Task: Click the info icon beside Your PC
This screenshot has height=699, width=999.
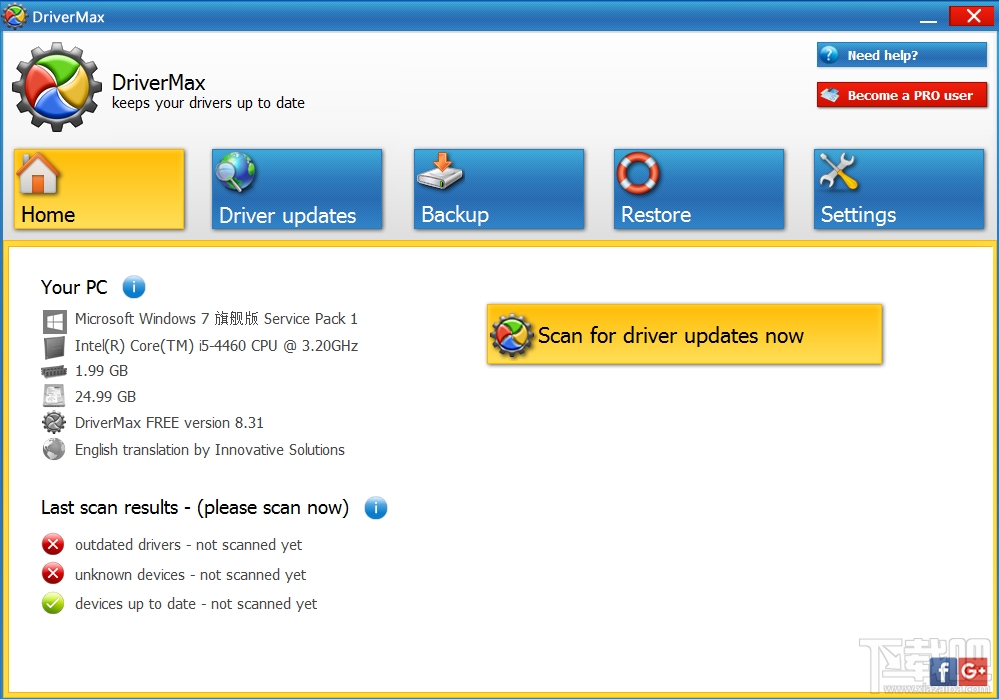Action: pos(134,287)
